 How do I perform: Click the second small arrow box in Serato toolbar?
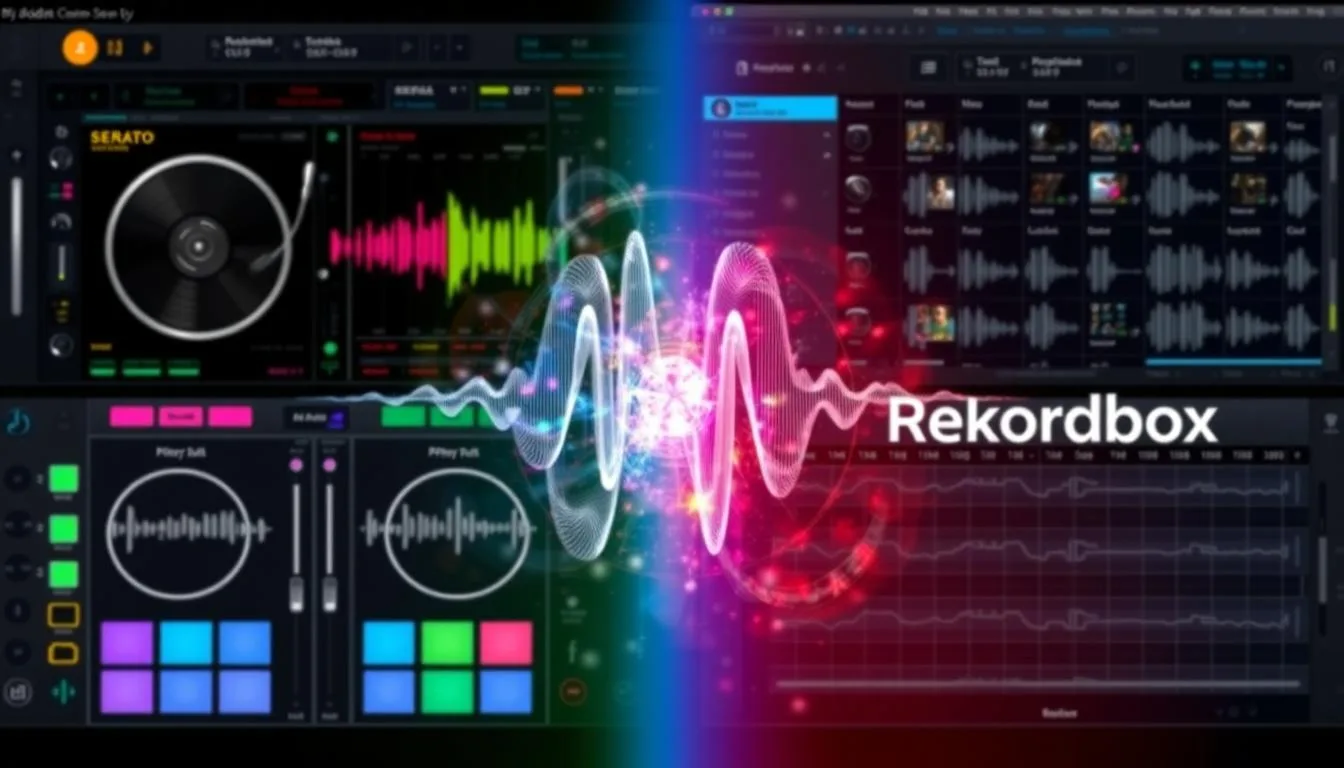(x=460, y=47)
